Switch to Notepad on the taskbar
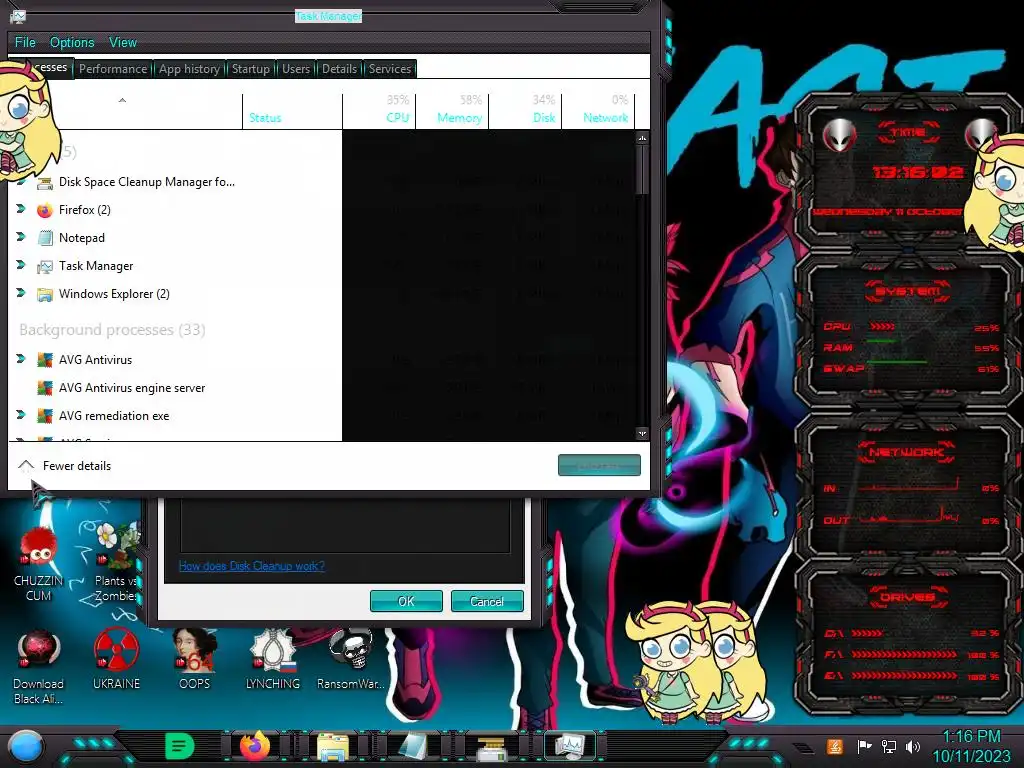The width and height of the screenshot is (1024, 768). [x=411, y=746]
